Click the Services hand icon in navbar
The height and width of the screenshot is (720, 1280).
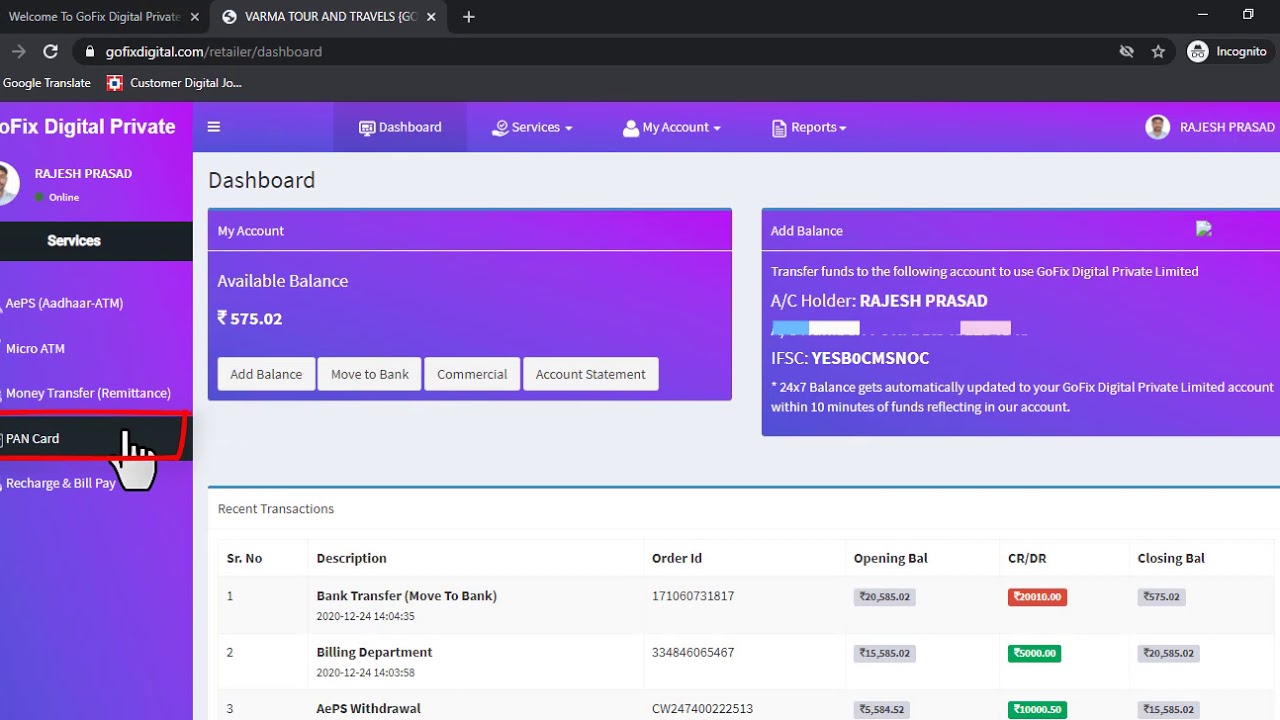tap(500, 128)
